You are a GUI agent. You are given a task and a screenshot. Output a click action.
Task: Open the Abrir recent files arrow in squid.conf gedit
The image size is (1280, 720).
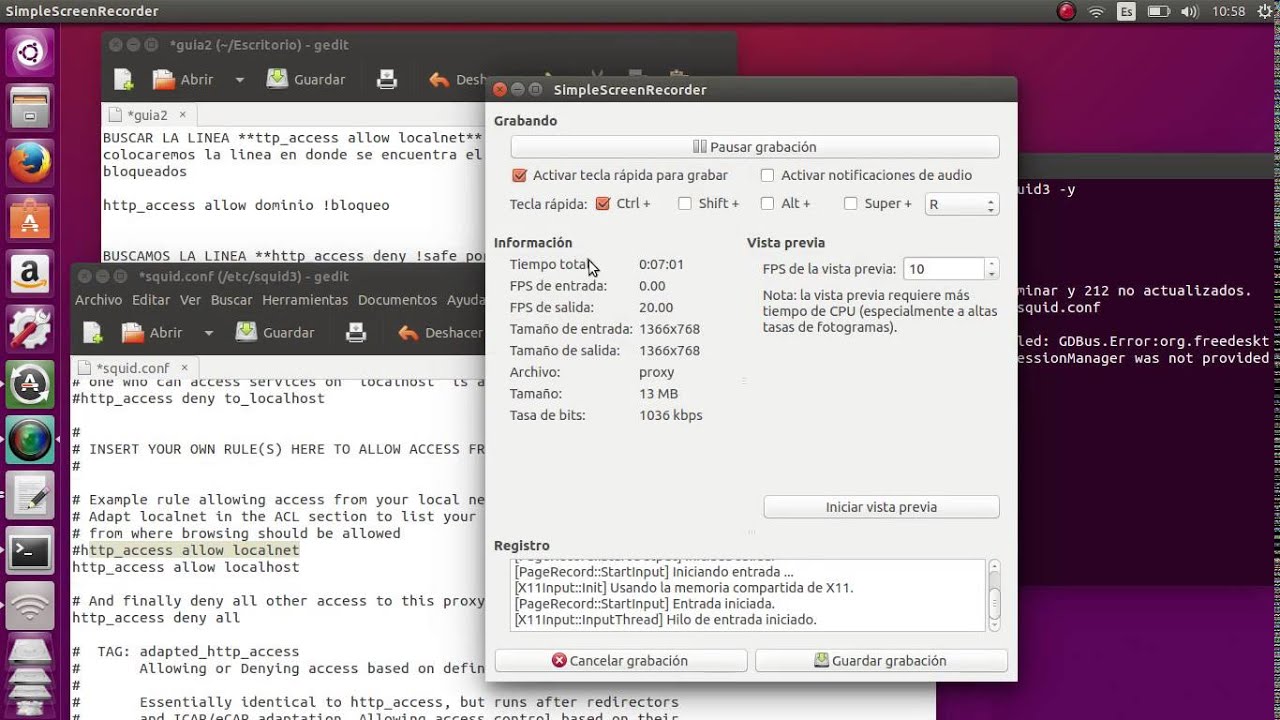208,332
